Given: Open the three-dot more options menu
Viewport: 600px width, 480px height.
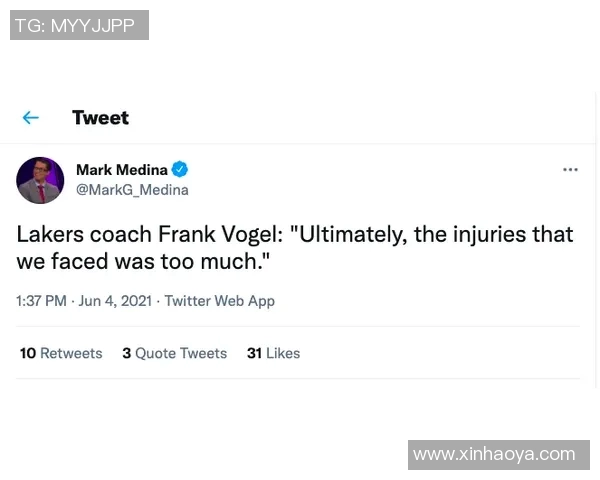Looking at the screenshot, I should click(570, 170).
